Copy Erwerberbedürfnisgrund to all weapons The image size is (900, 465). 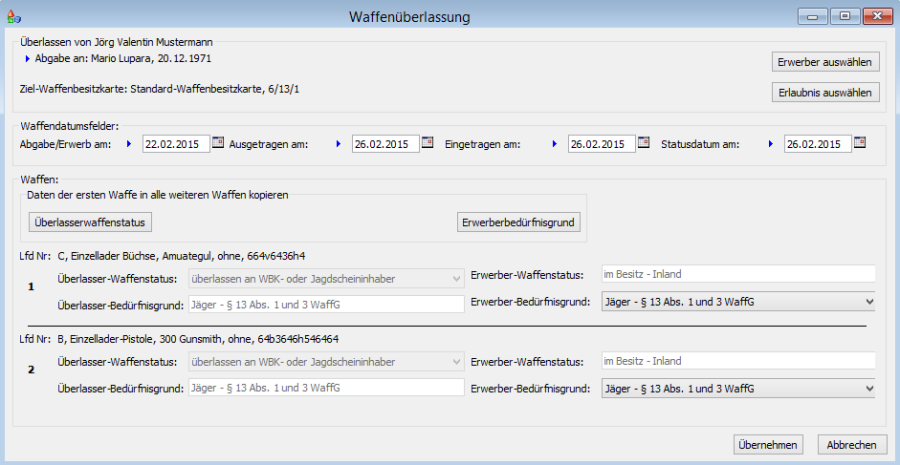pyautogui.click(x=518, y=222)
